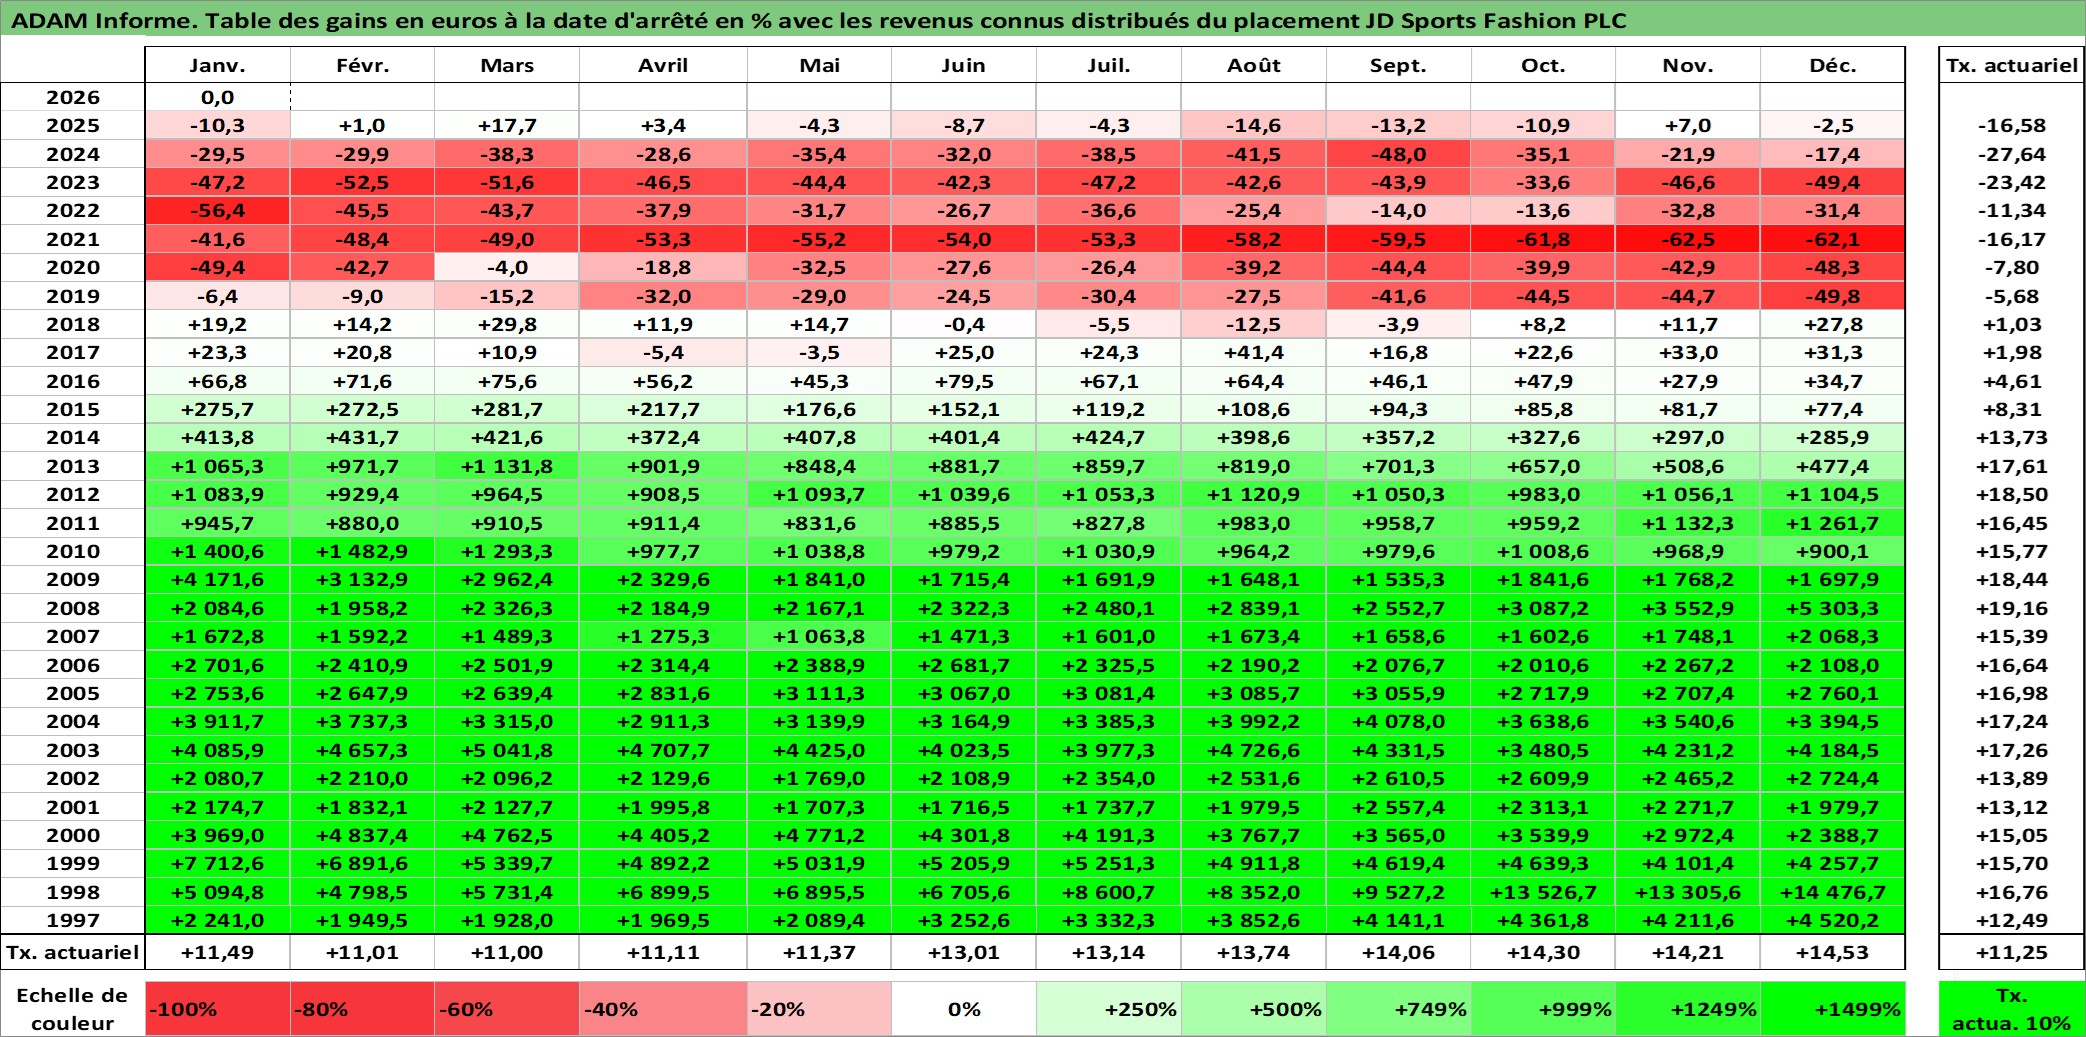Click the Tx. actua. 10% green legend box

(2011, 1009)
